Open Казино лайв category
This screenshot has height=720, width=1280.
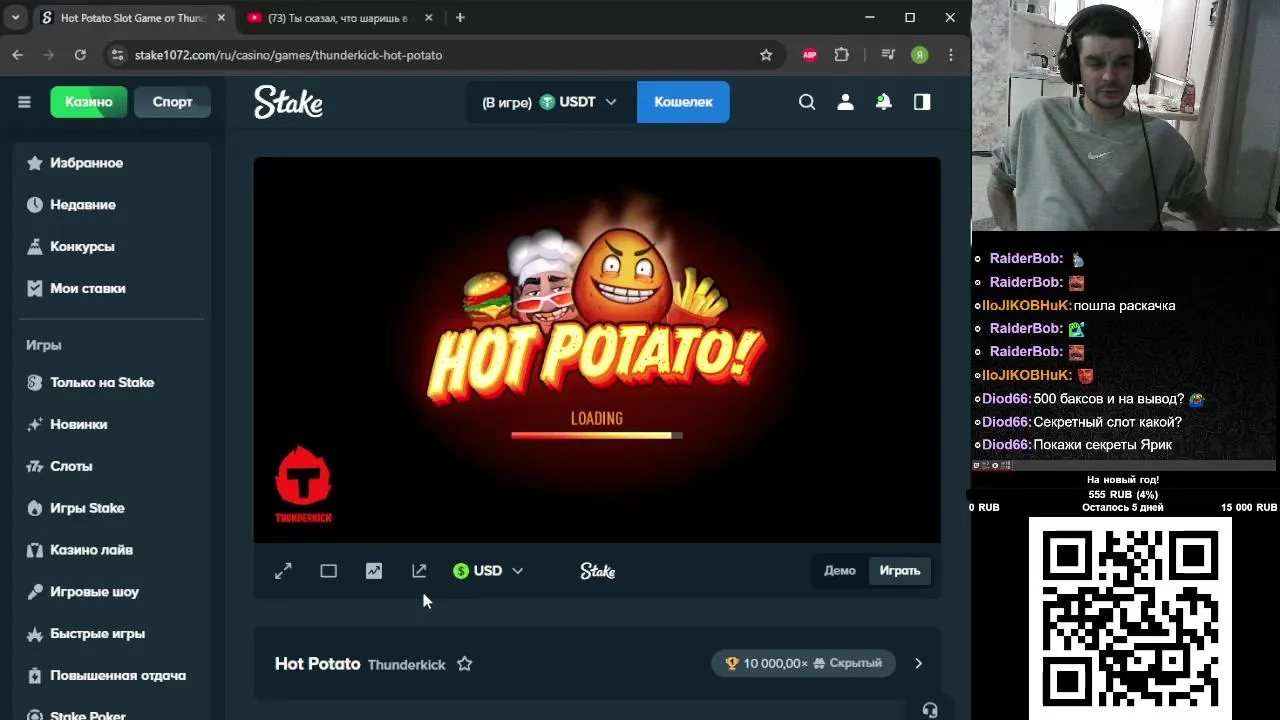point(111,551)
